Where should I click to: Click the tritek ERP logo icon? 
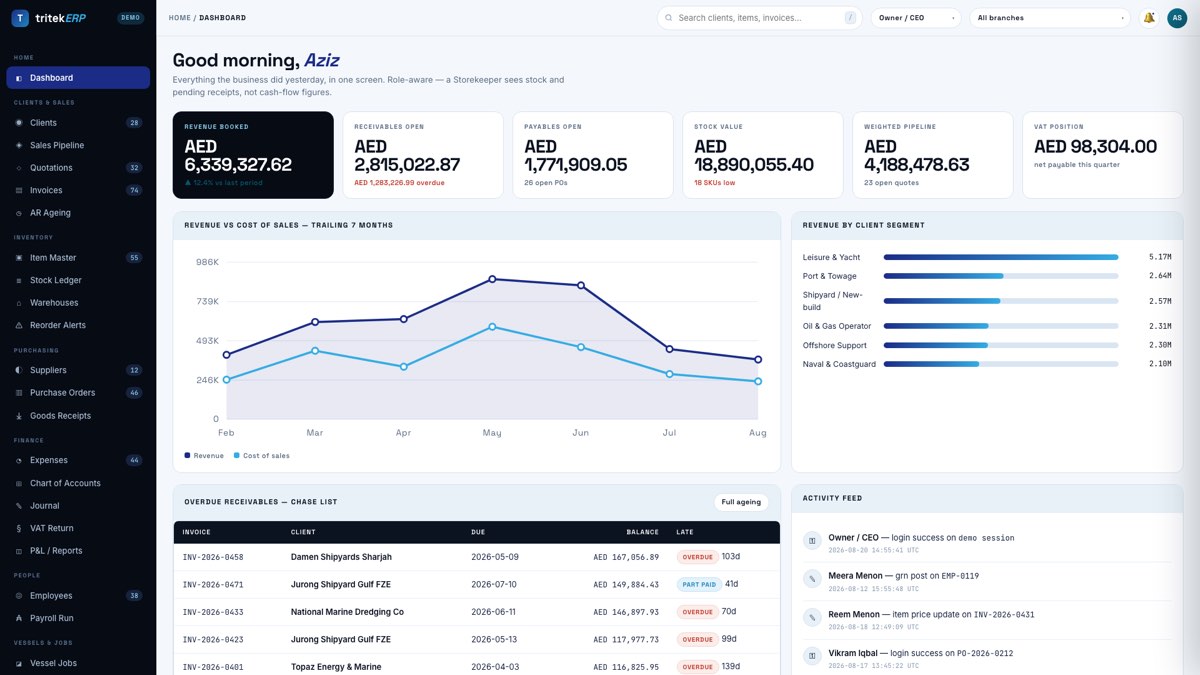20,18
